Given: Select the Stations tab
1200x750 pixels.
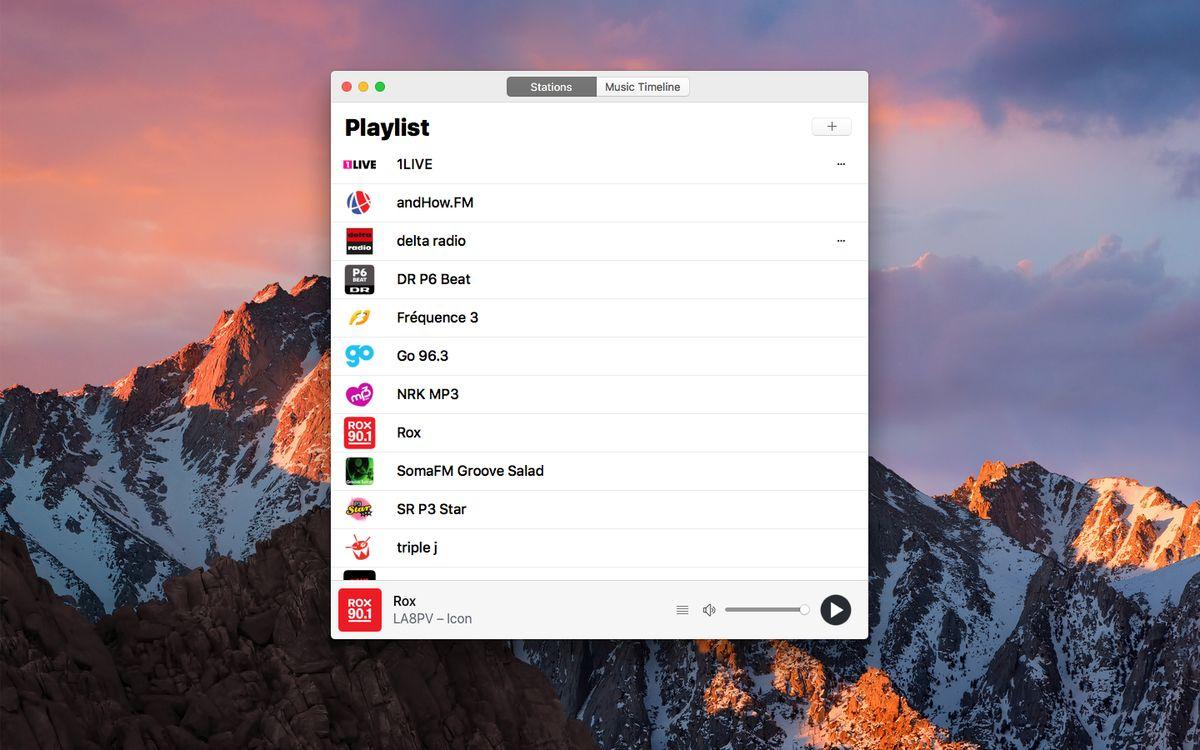Looking at the screenshot, I should click(551, 87).
